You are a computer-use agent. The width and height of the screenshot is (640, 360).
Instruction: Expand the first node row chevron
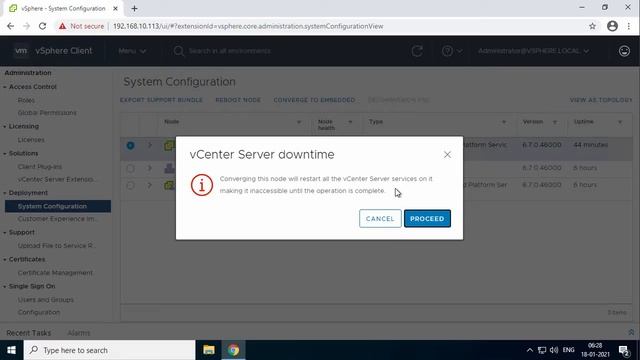point(150,145)
